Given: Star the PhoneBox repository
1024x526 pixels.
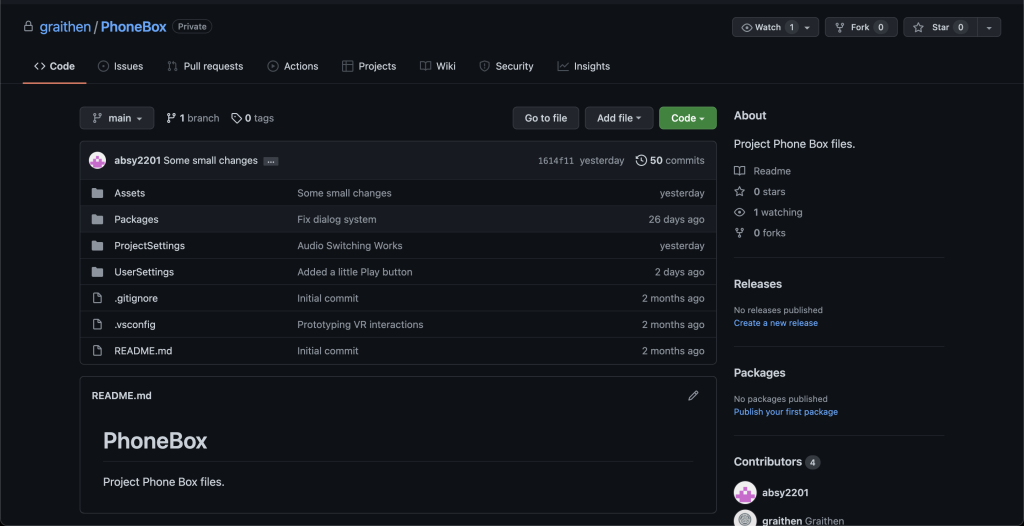Looking at the screenshot, I should pos(940,27).
